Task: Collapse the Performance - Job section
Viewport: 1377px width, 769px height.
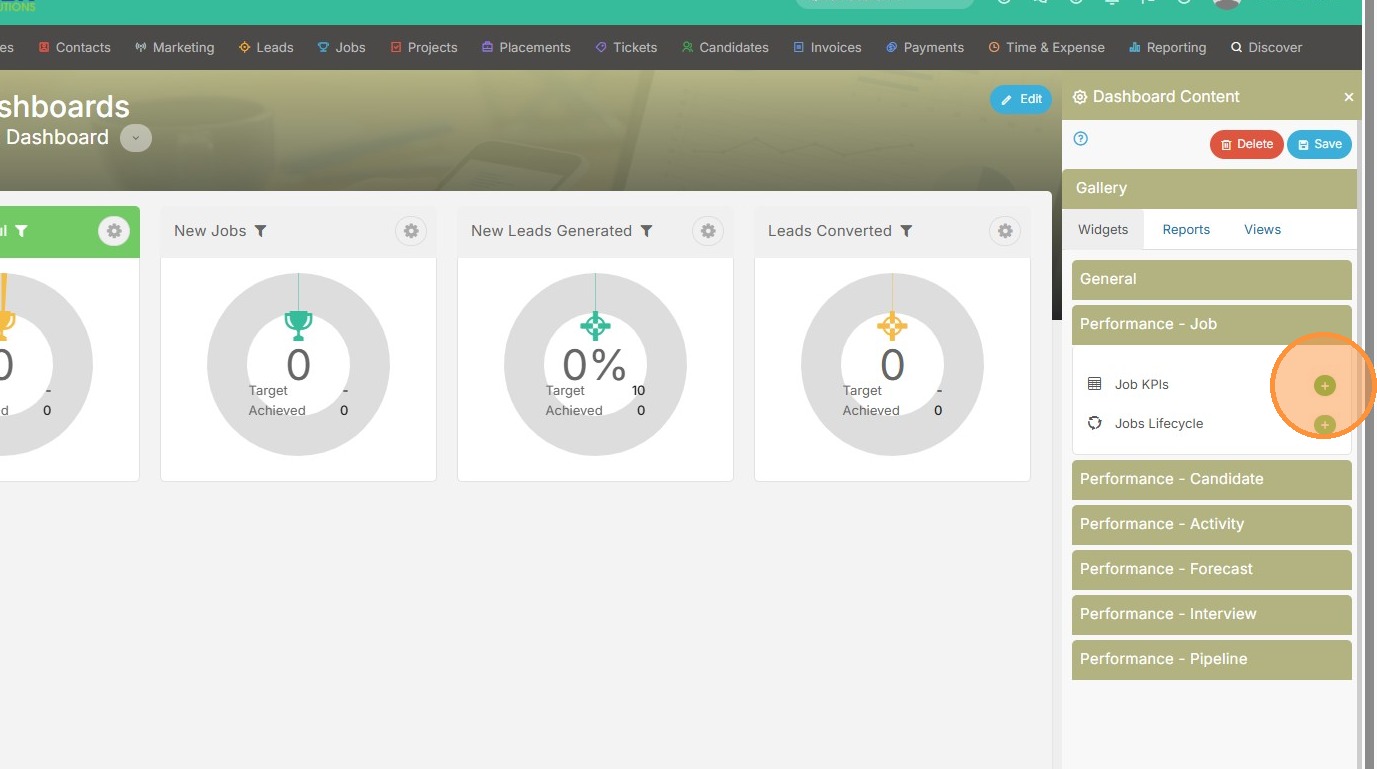Action: (x=1212, y=324)
